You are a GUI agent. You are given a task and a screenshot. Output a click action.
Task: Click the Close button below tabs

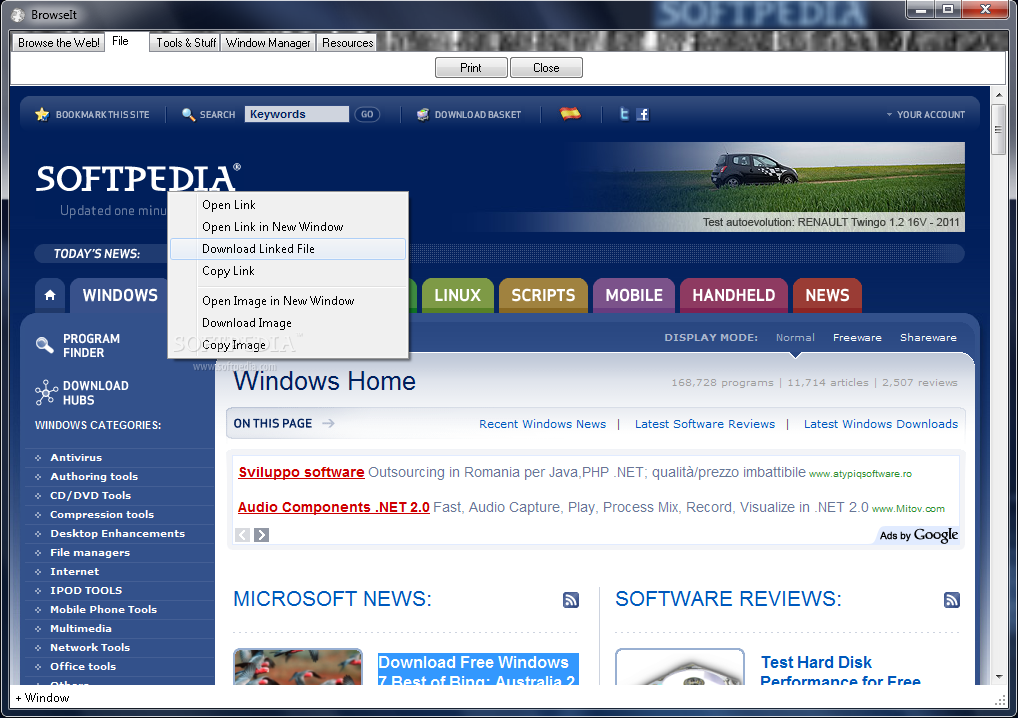[x=546, y=68]
